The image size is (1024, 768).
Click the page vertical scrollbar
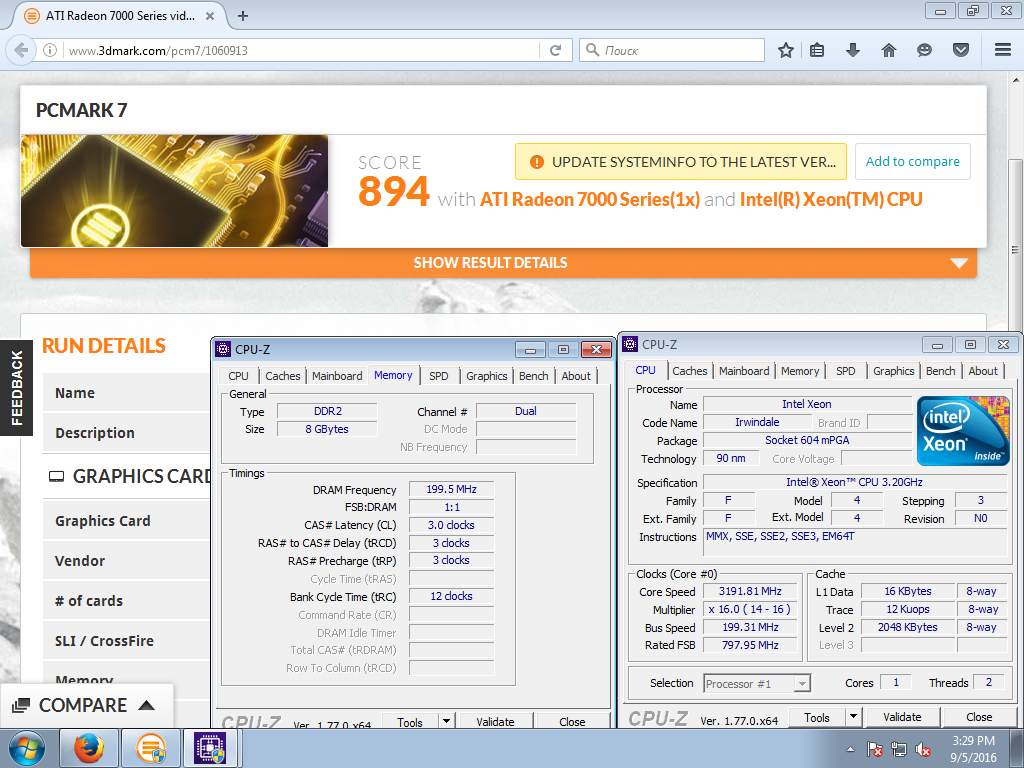(1015, 249)
